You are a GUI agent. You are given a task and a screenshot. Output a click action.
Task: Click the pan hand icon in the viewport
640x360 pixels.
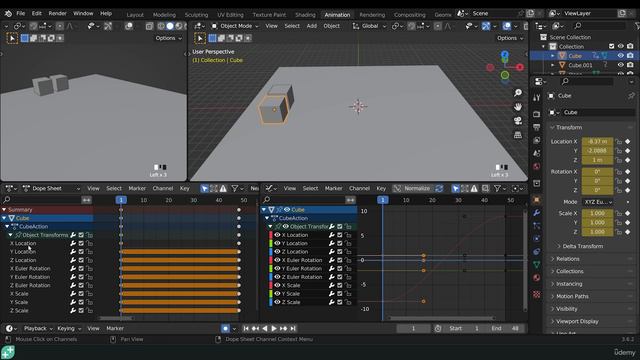518,107
